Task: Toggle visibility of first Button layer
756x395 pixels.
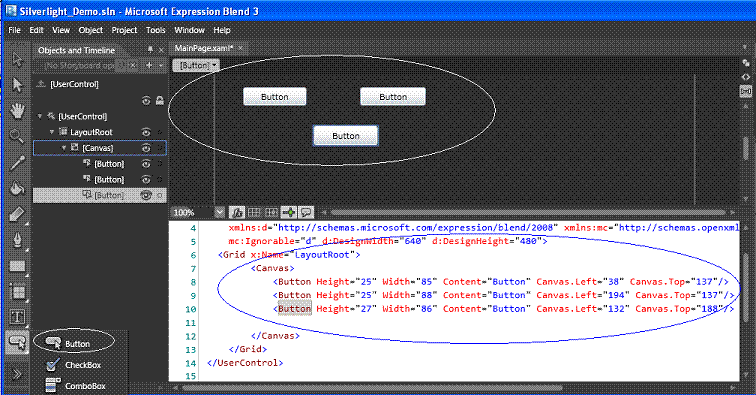Action: 146,164
